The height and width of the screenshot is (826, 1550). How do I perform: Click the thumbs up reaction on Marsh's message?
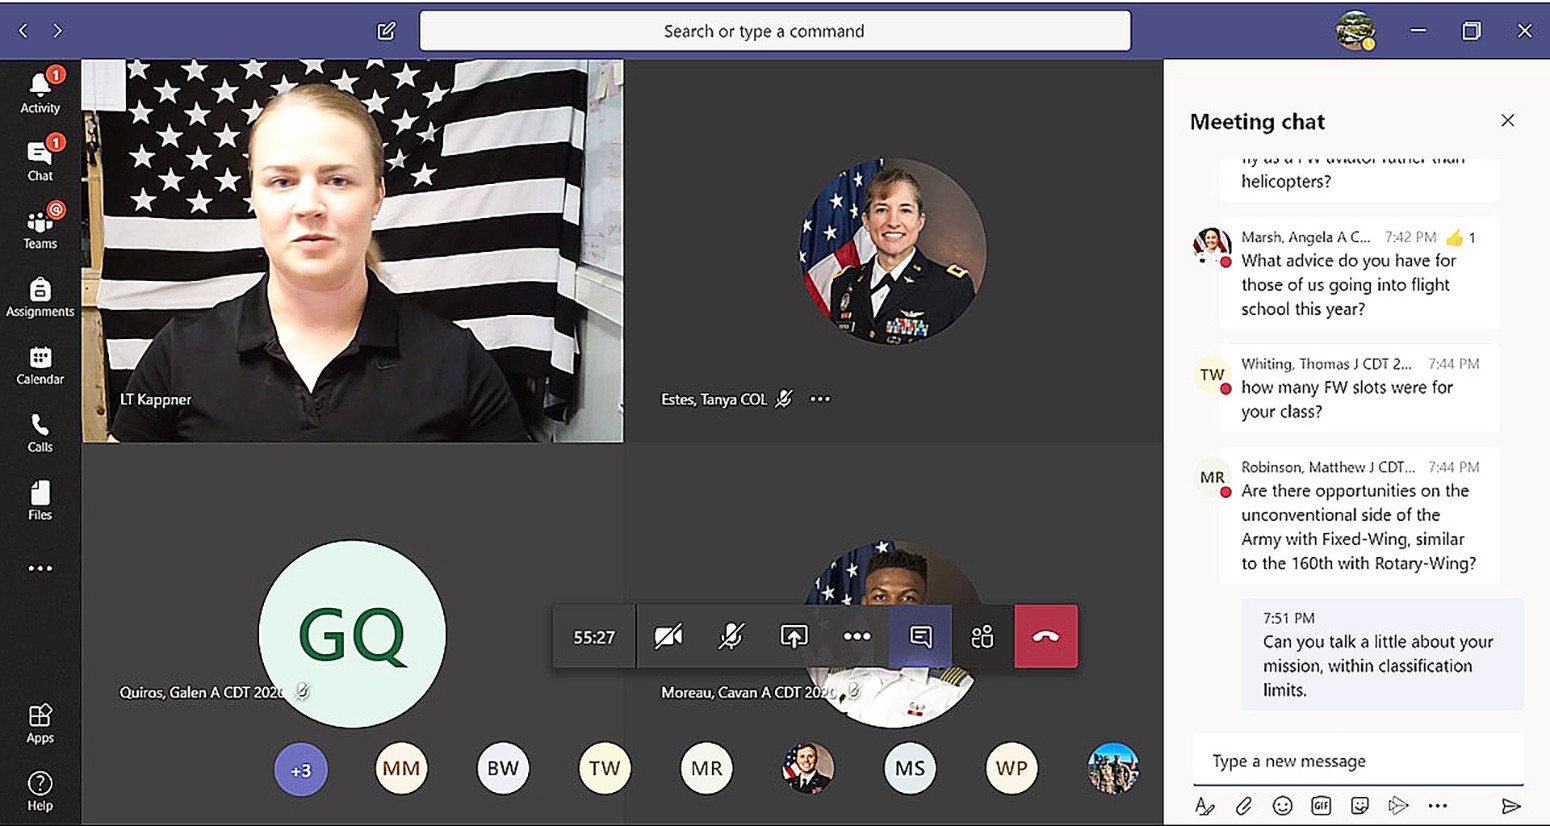point(1454,237)
